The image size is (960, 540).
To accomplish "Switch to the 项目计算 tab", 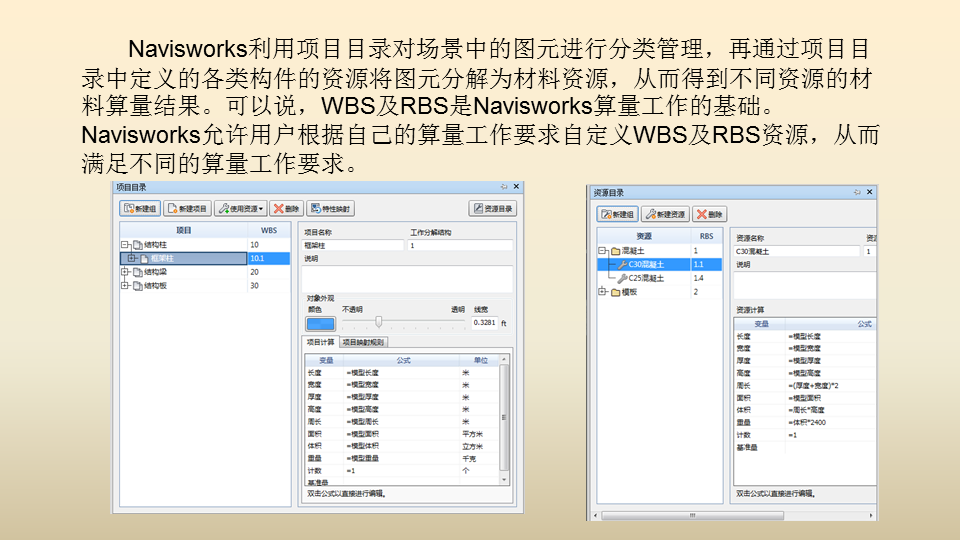I will [x=321, y=342].
